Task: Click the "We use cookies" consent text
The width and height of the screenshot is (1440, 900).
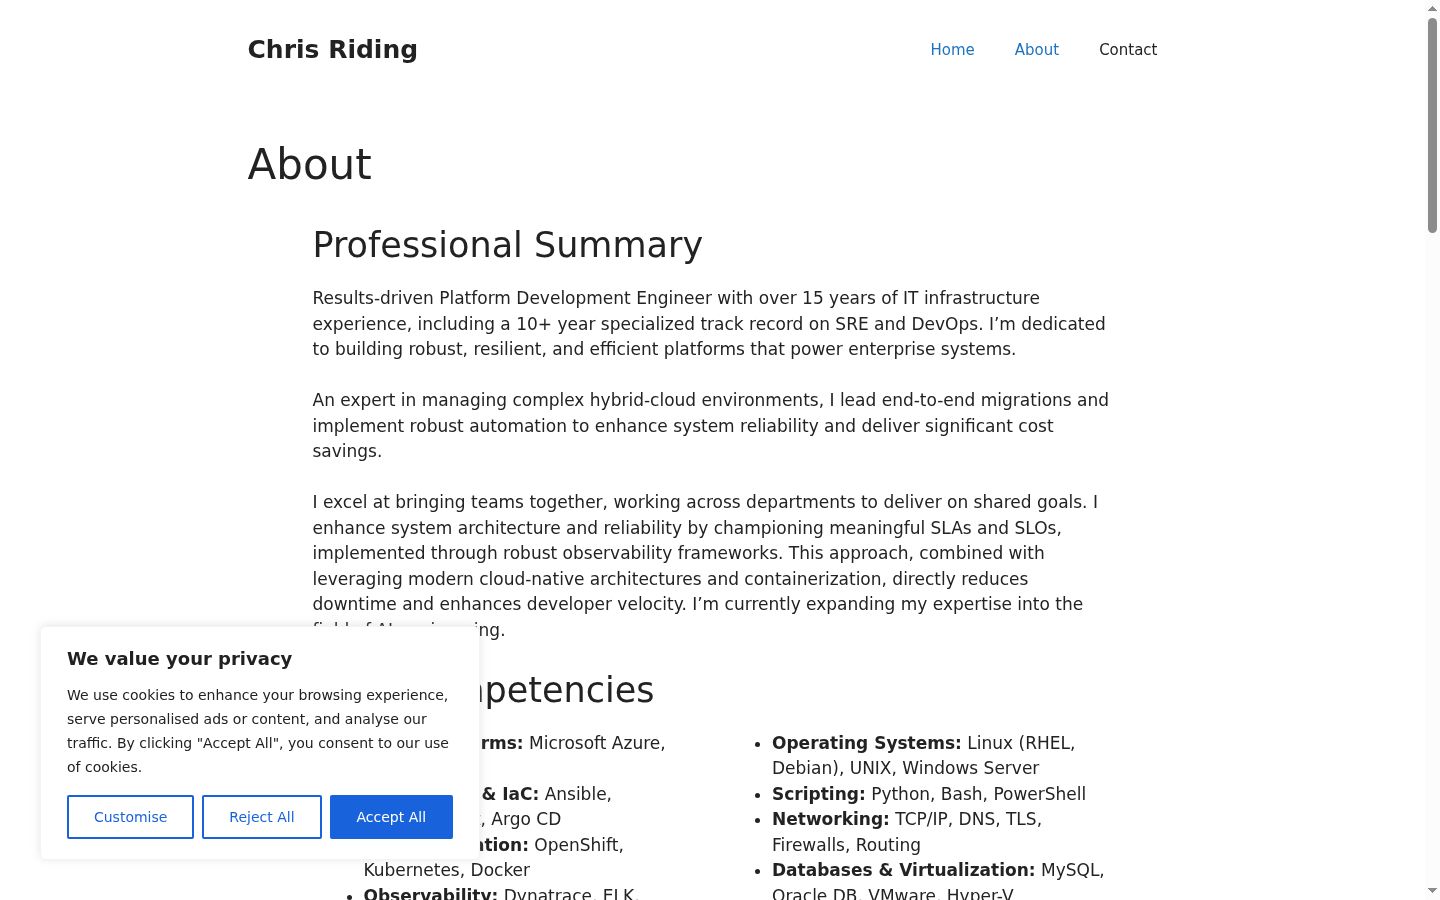Action: [x=258, y=731]
